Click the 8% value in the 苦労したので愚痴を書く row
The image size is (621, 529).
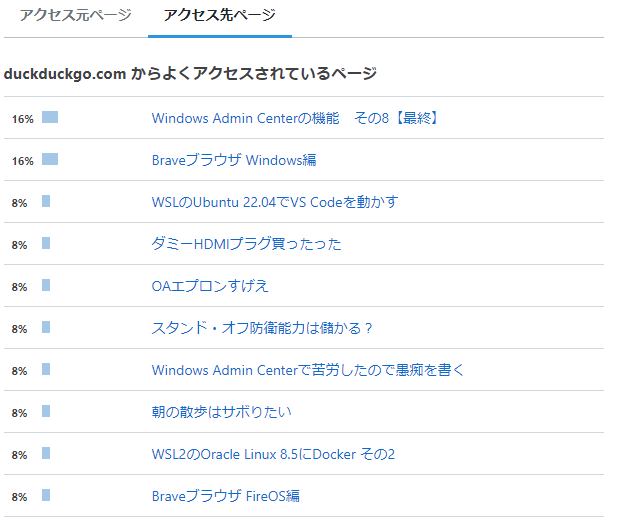coord(19,371)
